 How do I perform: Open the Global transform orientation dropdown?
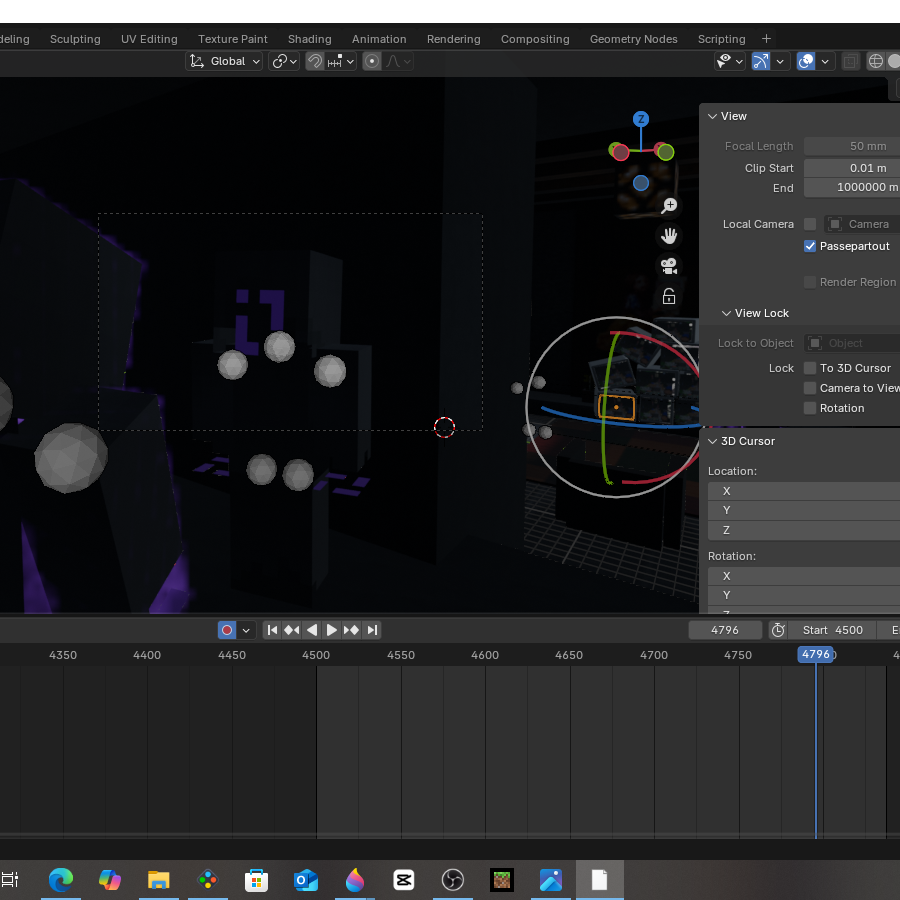tap(226, 61)
